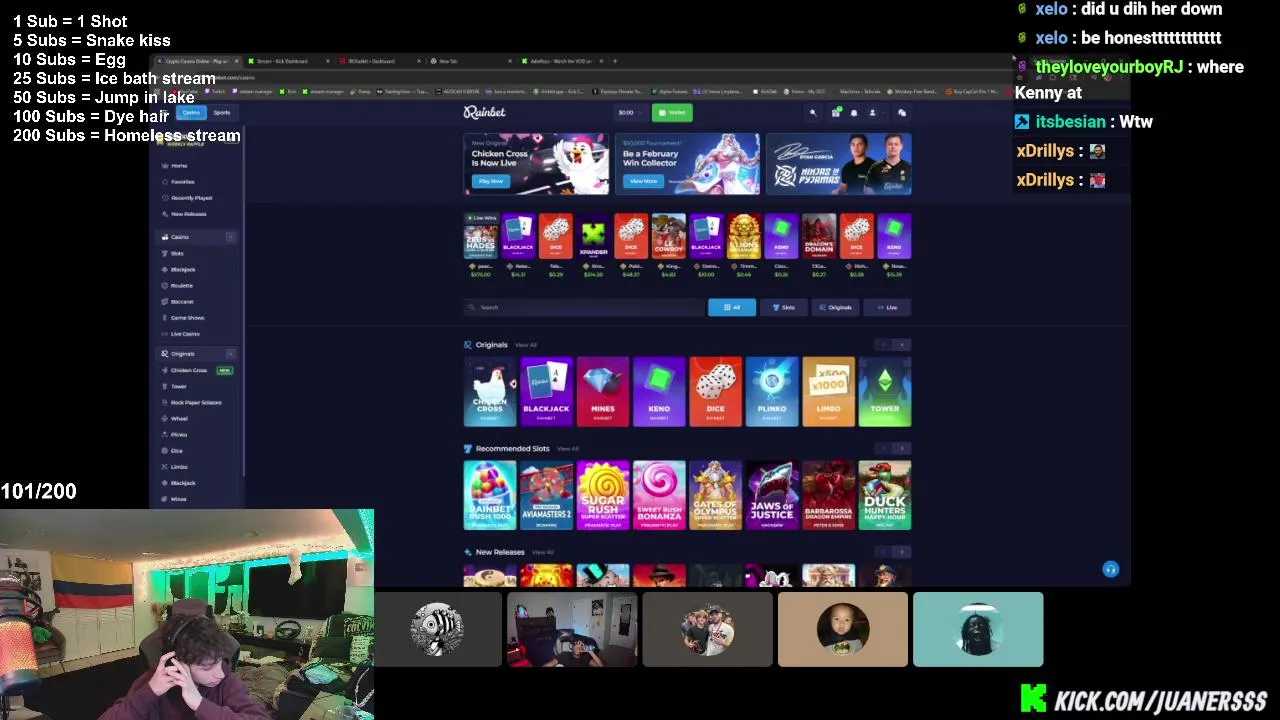Open Game Shows in sidebar

click(187, 318)
